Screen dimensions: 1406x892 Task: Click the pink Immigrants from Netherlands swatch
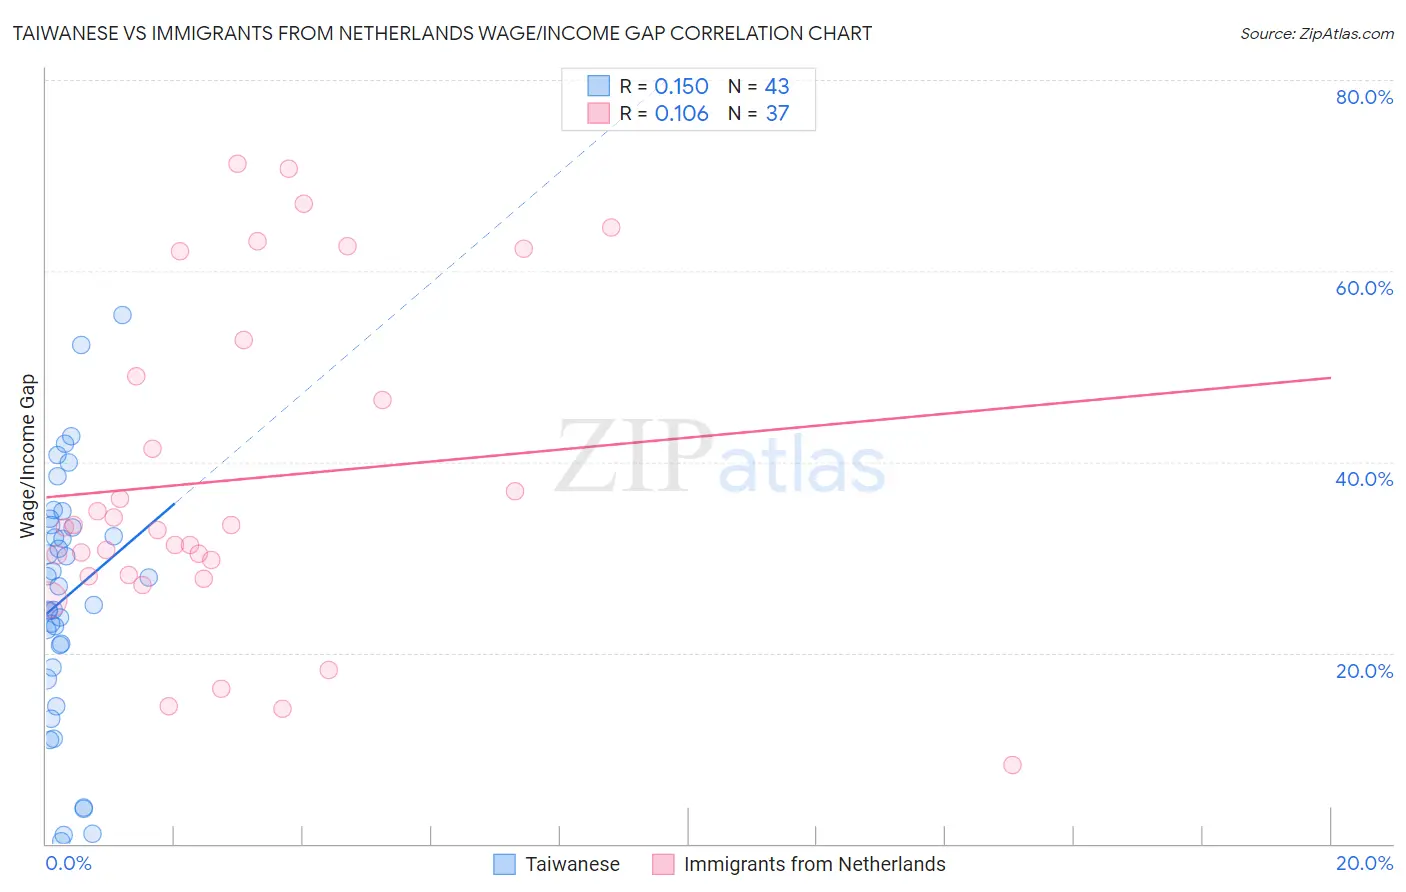(663, 864)
